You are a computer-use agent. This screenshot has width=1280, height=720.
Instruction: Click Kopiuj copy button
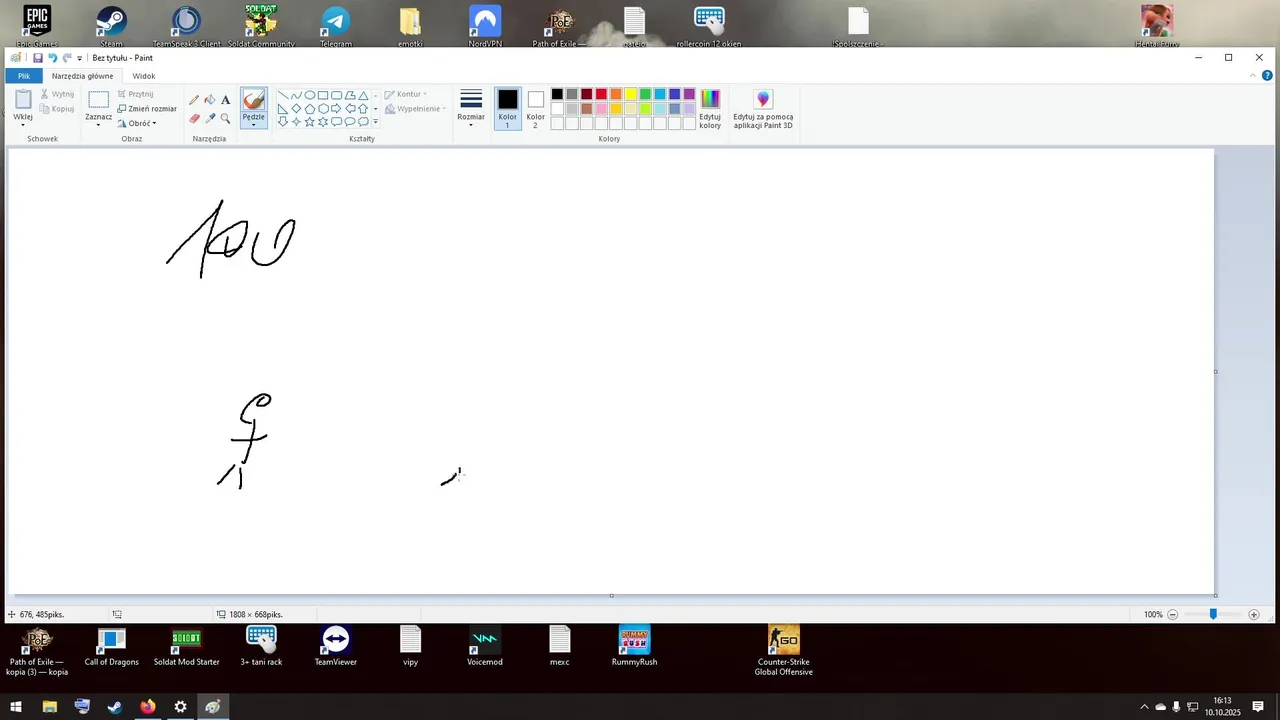(57, 109)
